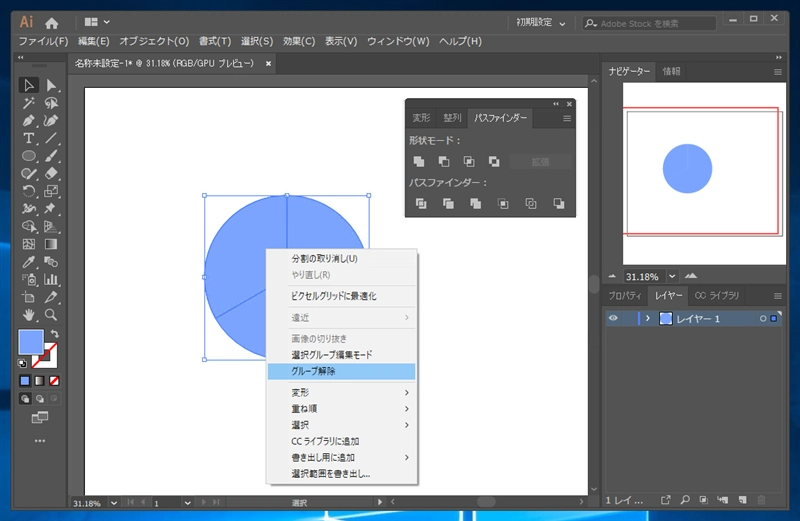Search in Adobe Stock field
This screenshot has width=800, height=521.
click(x=649, y=23)
